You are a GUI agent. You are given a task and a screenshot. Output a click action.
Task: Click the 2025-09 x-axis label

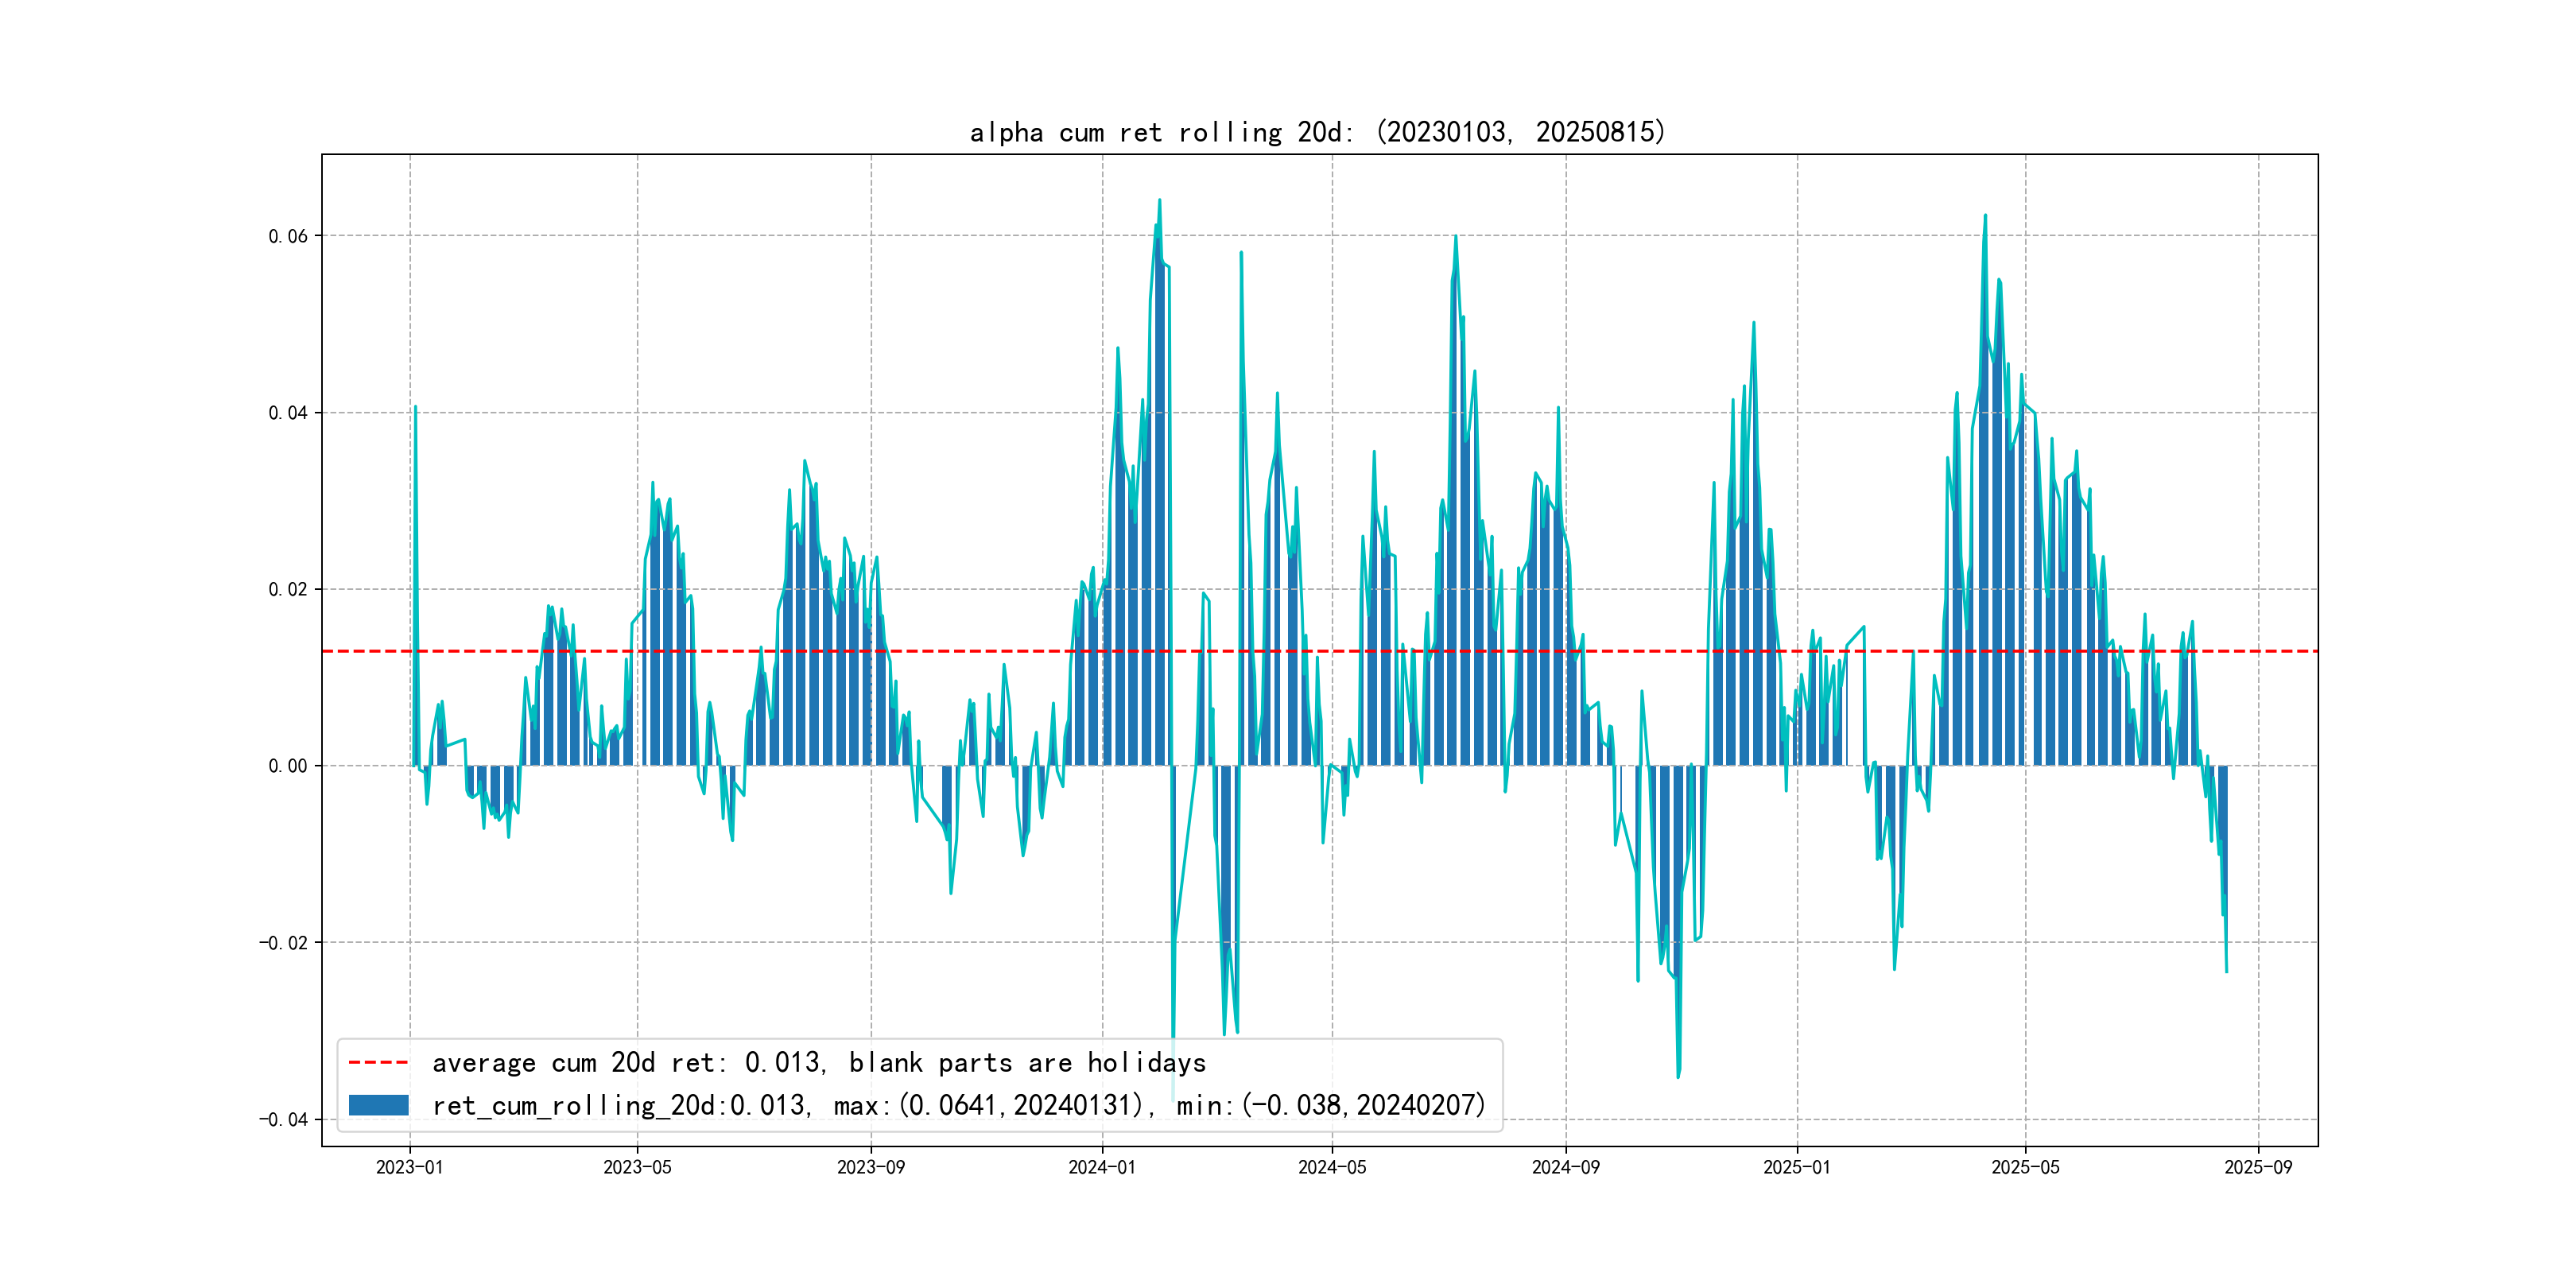[x=2258, y=1167]
